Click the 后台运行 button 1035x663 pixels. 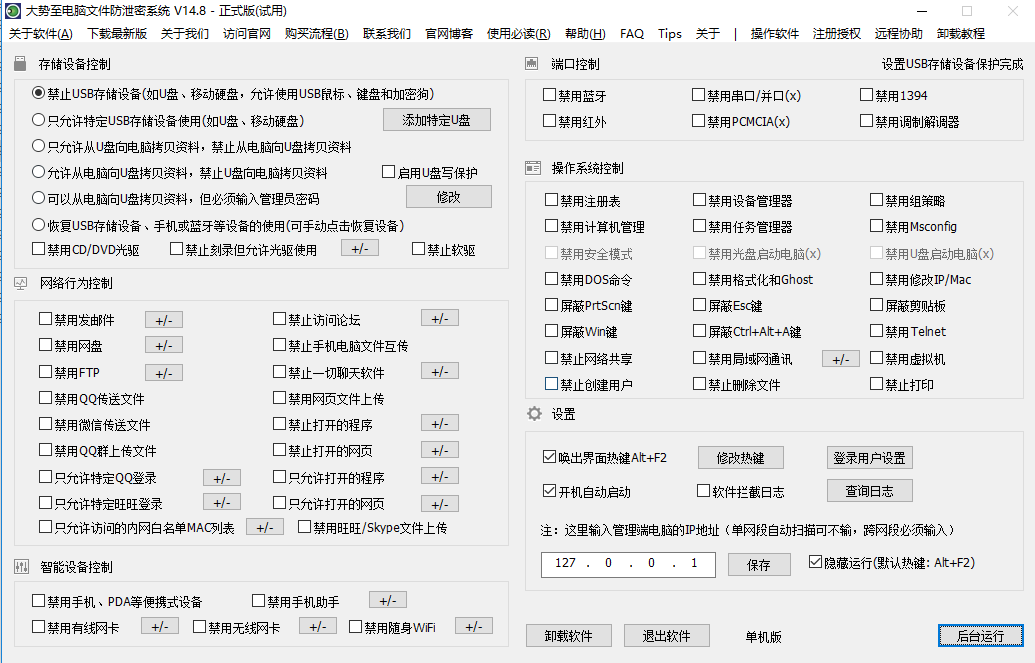pos(983,635)
